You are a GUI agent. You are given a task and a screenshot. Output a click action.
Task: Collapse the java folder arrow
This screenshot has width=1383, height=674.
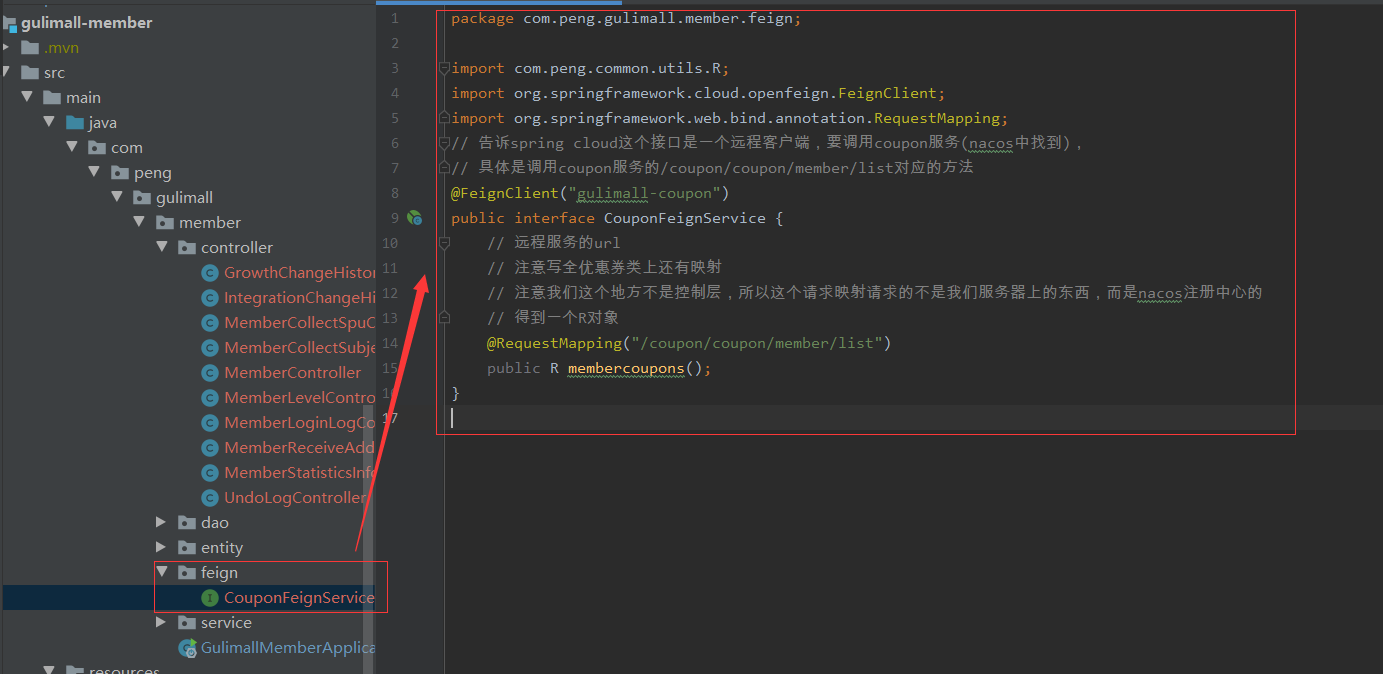(x=49, y=122)
